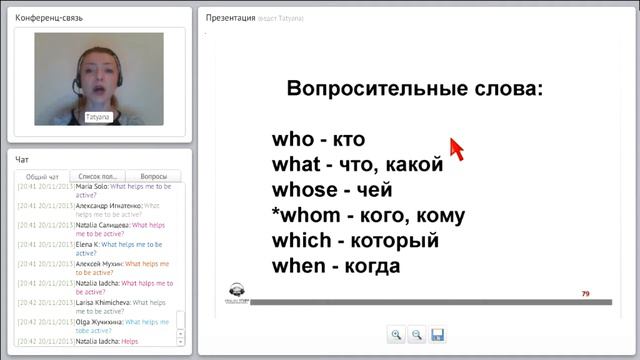Click the 'what - что, какой' line

click(x=358, y=164)
